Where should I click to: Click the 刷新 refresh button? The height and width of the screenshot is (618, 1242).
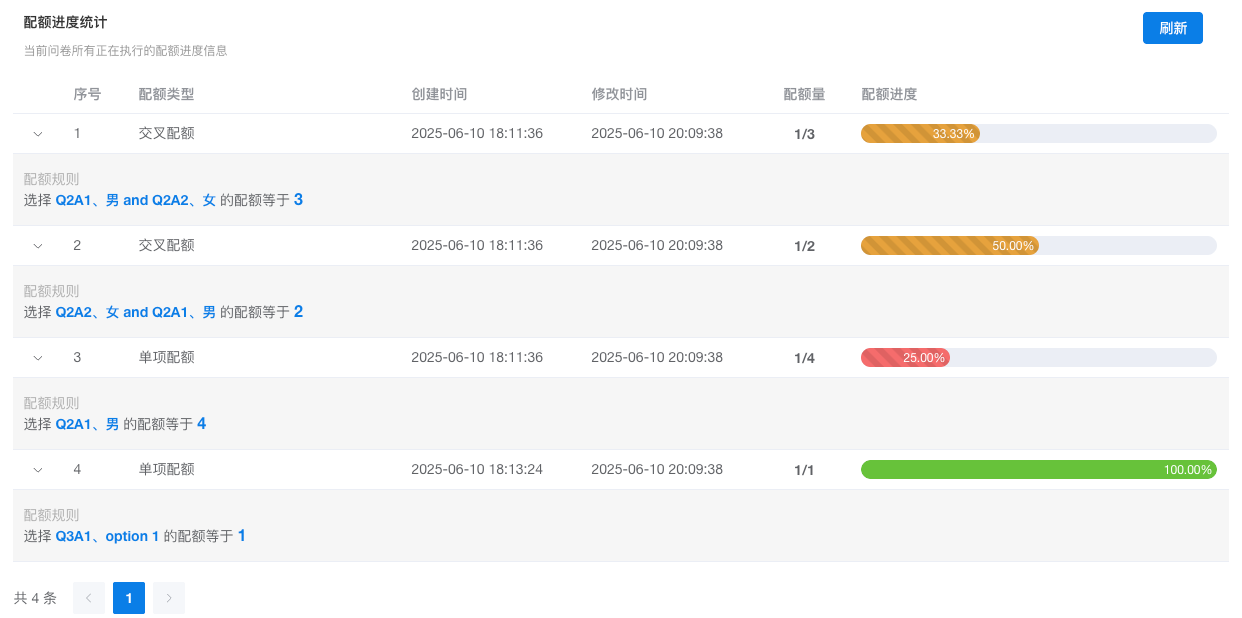click(x=1172, y=28)
